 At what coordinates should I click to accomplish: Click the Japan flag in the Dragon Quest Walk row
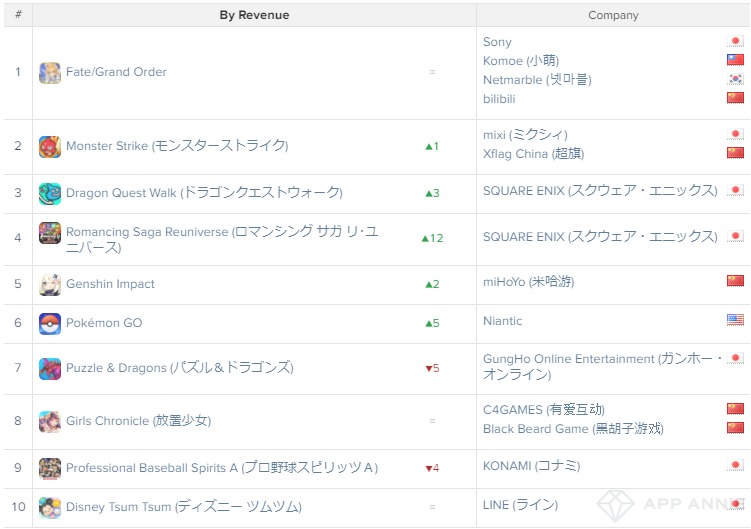point(735,191)
